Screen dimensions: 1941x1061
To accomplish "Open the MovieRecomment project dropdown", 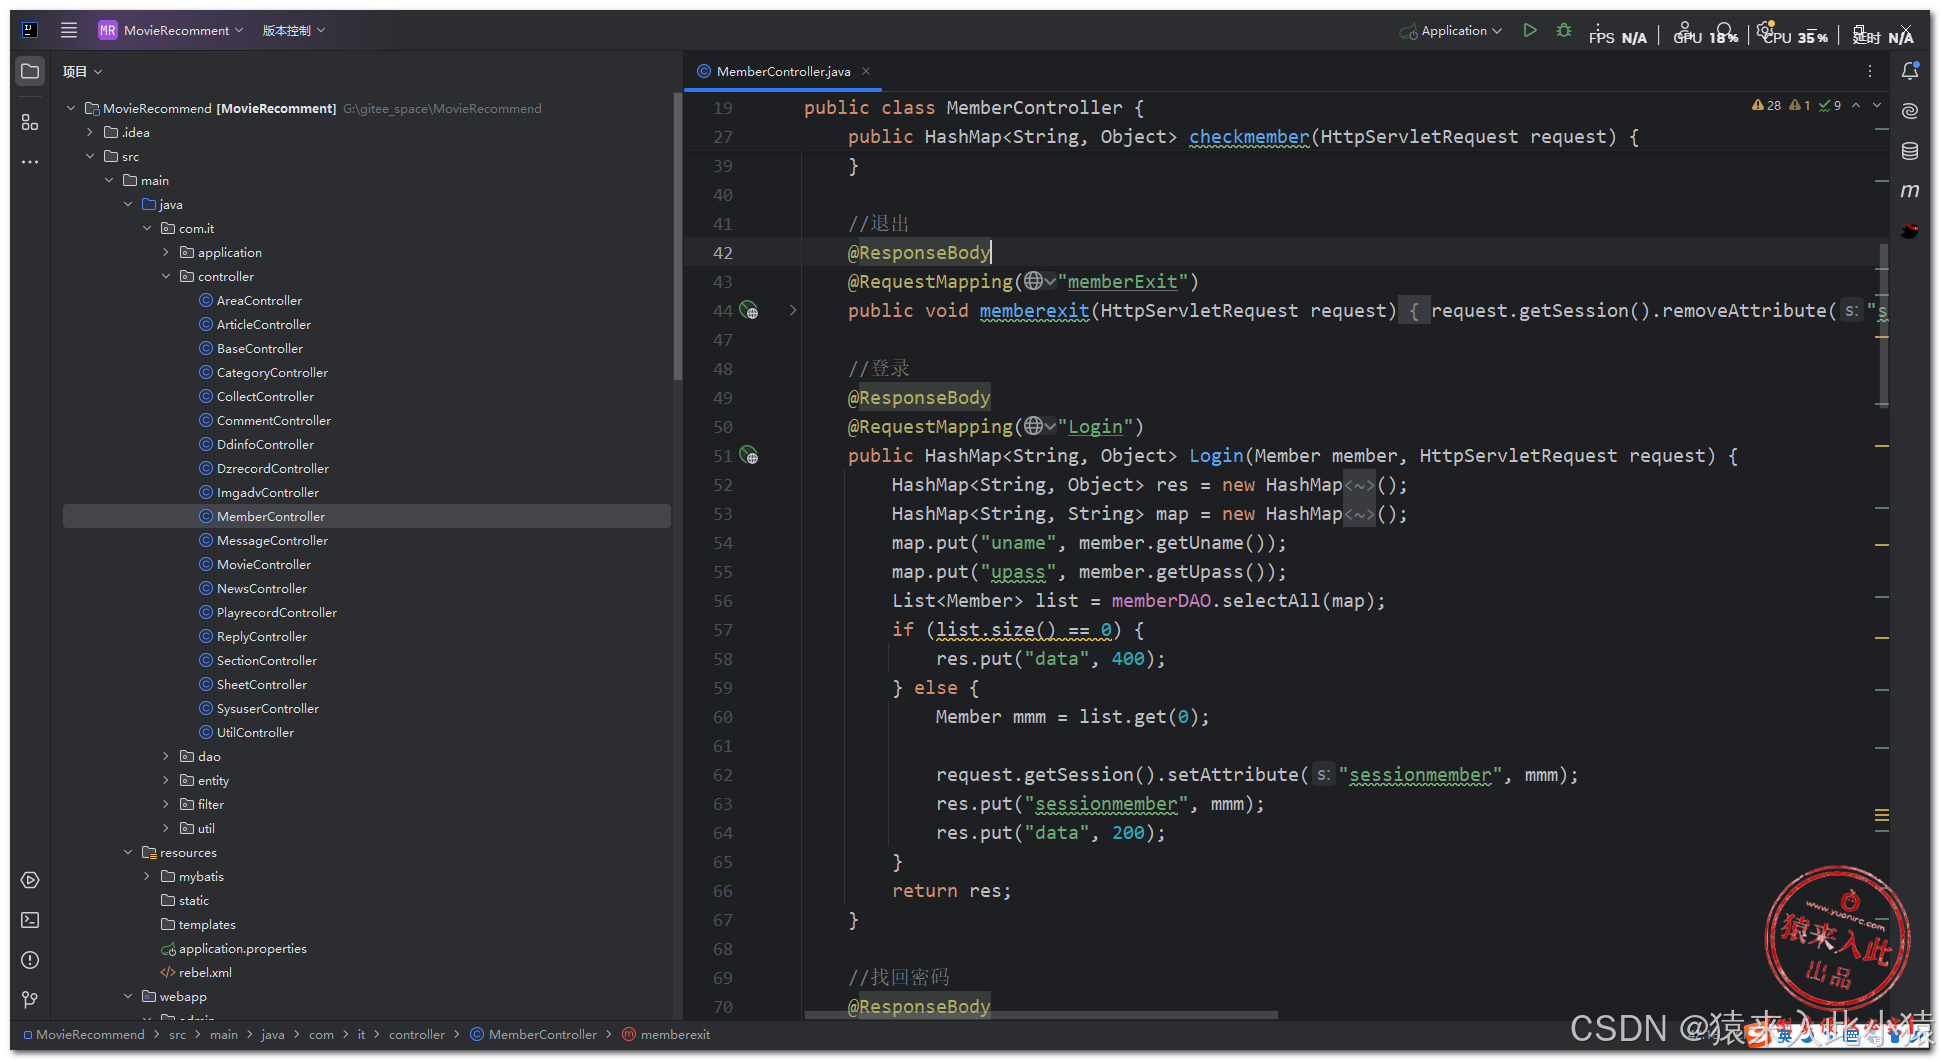I will 171,30.
